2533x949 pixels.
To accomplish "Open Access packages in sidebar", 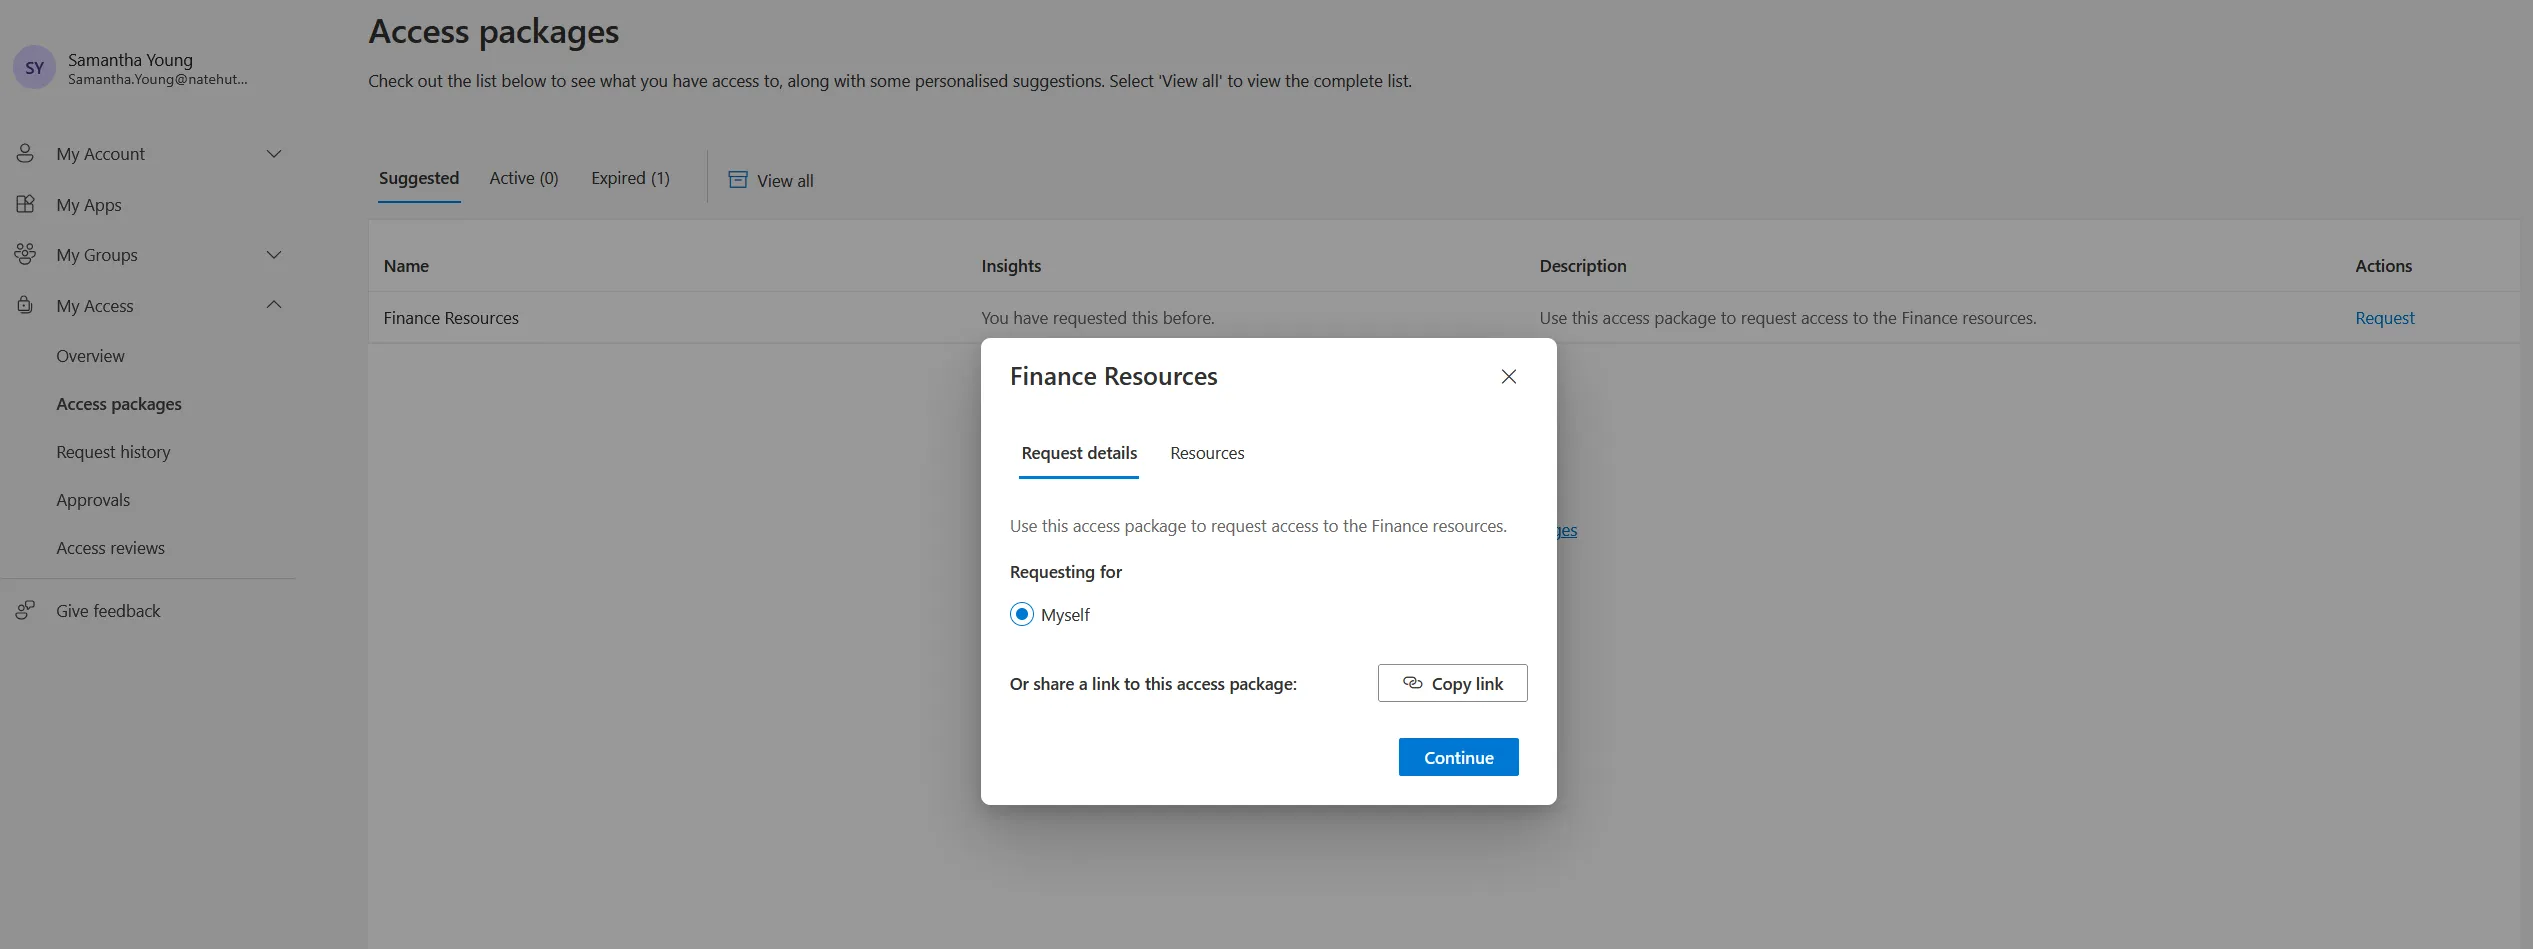I will pyautogui.click(x=119, y=404).
